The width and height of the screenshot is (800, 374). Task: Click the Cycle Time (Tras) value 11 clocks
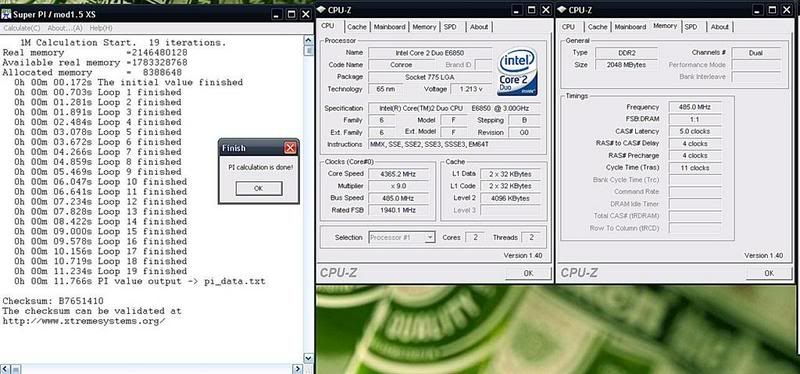pyautogui.click(x=695, y=168)
